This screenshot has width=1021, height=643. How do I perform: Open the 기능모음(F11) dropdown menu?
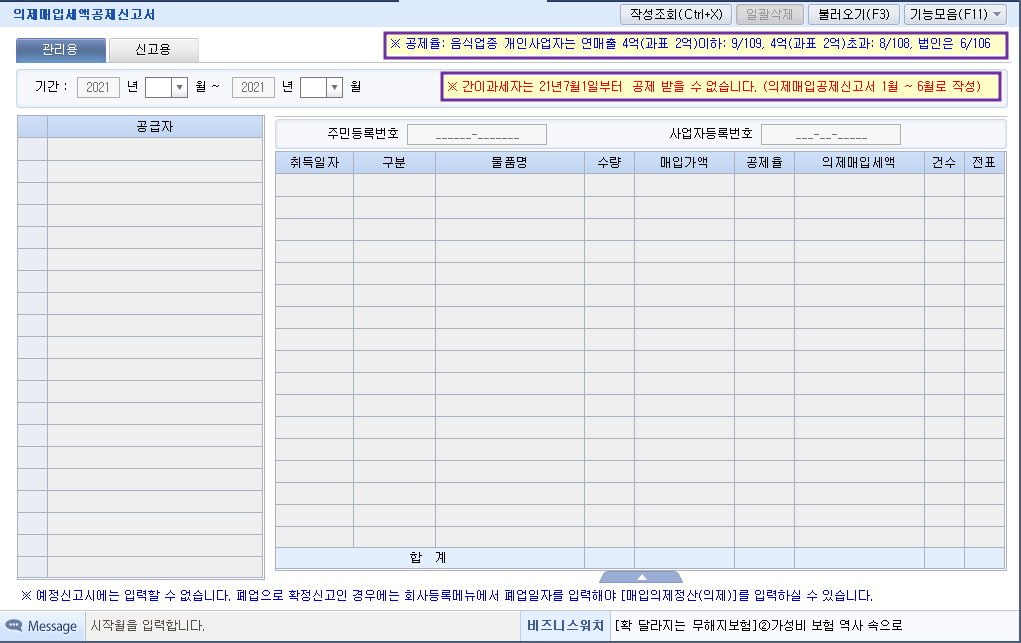click(x=955, y=14)
